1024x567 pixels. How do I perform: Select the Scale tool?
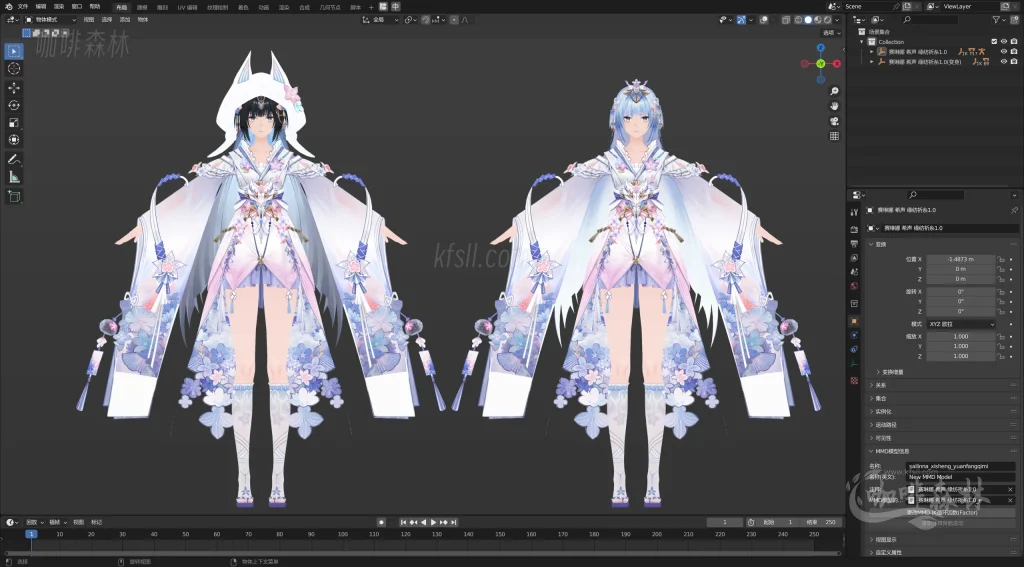tap(14, 123)
